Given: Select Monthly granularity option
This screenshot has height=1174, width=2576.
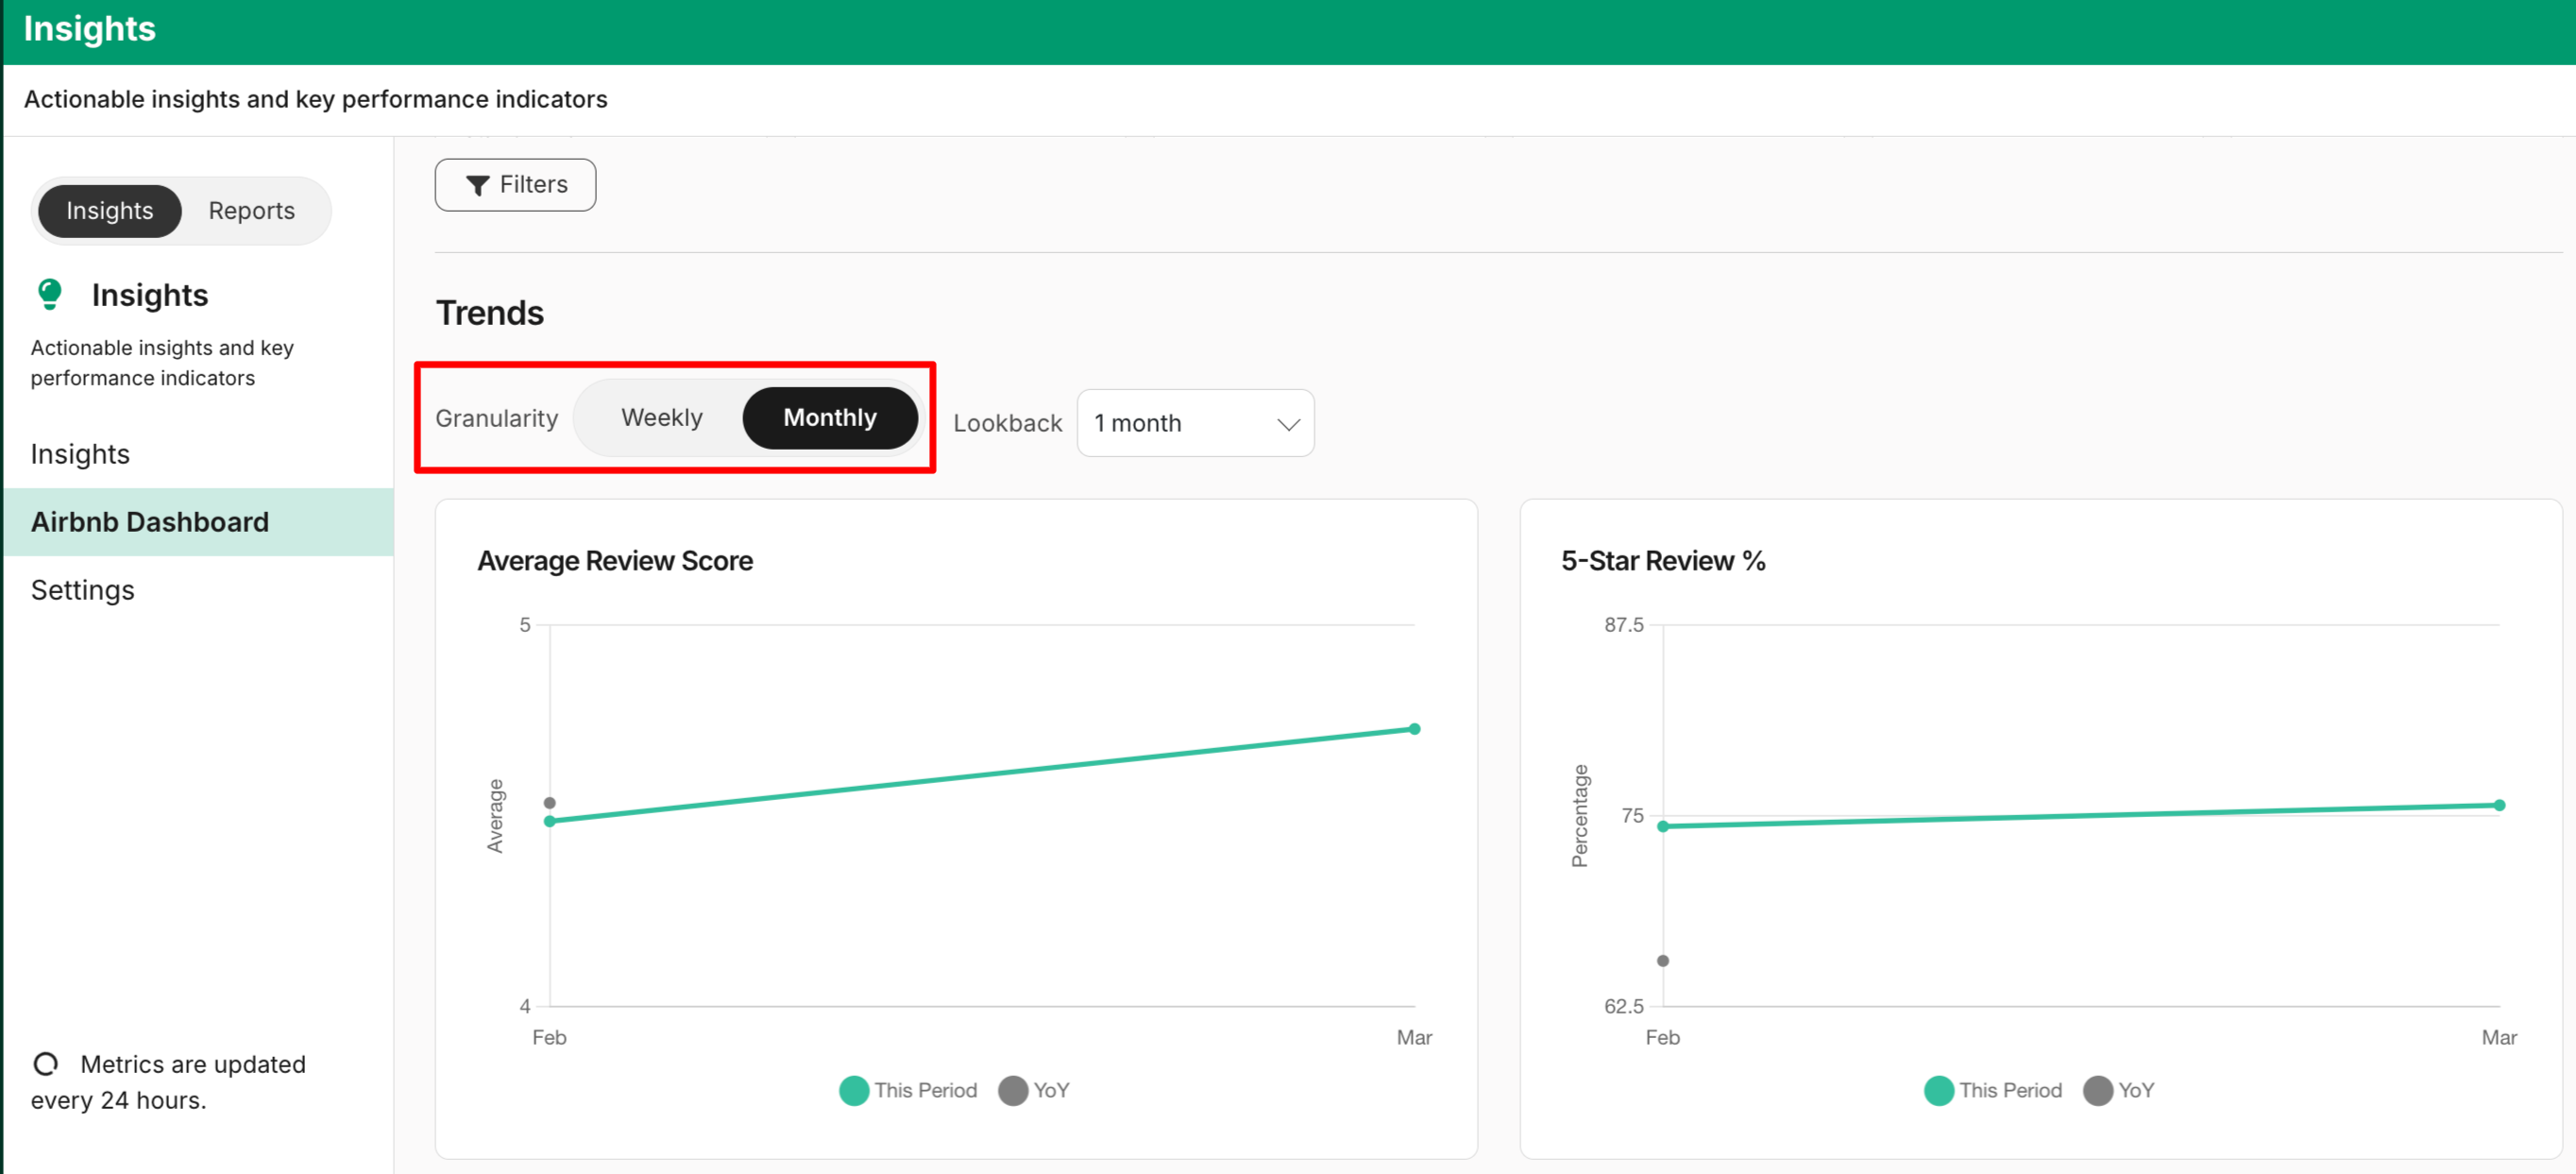Looking at the screenshot, I should point(829,417).
